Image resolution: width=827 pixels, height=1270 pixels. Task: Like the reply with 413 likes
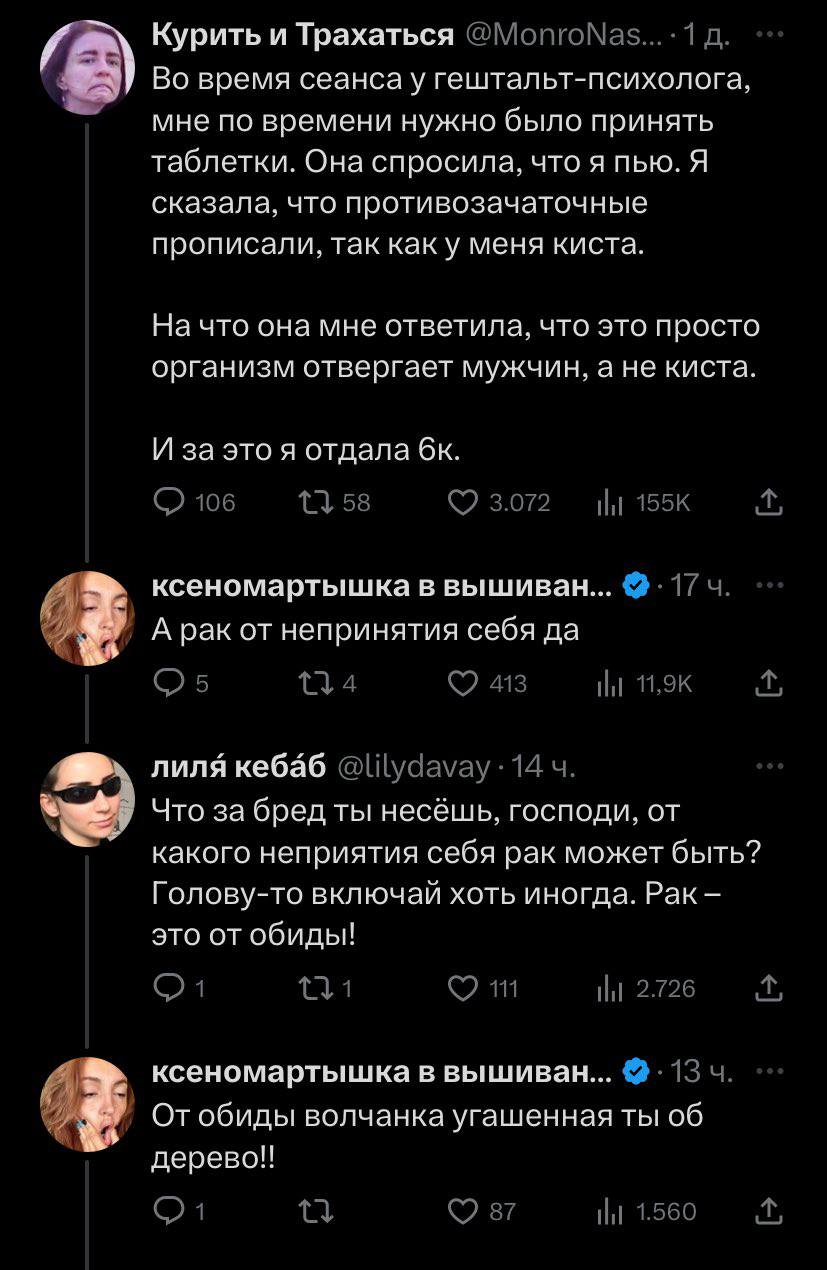(x=462, y=684)
